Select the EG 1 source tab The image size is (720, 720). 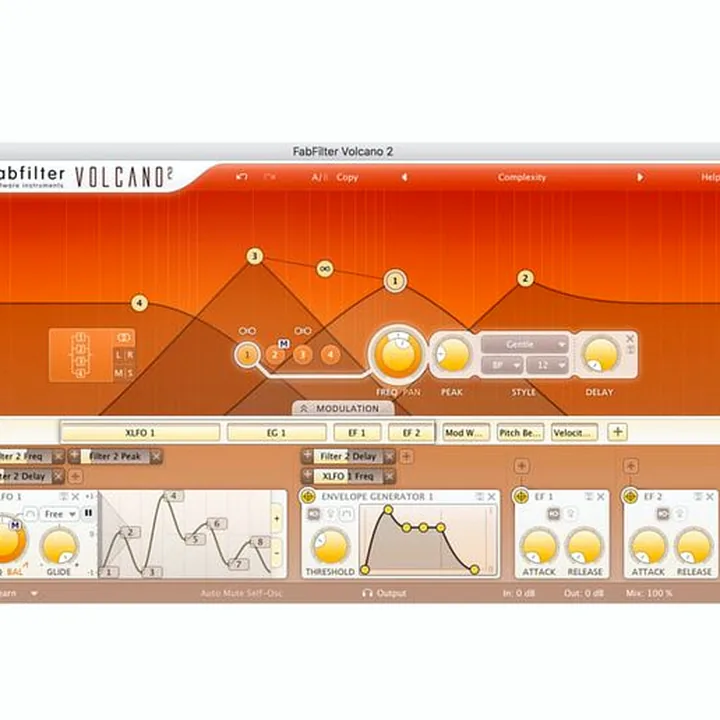point(276,433)
